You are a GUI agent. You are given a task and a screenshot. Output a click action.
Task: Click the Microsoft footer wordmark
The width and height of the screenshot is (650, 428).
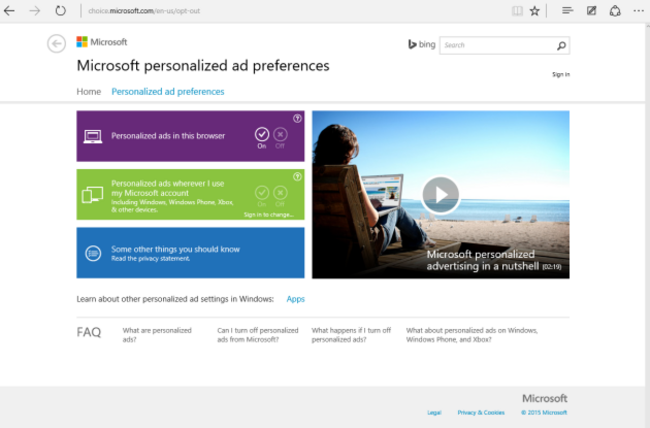coord(545,399)
